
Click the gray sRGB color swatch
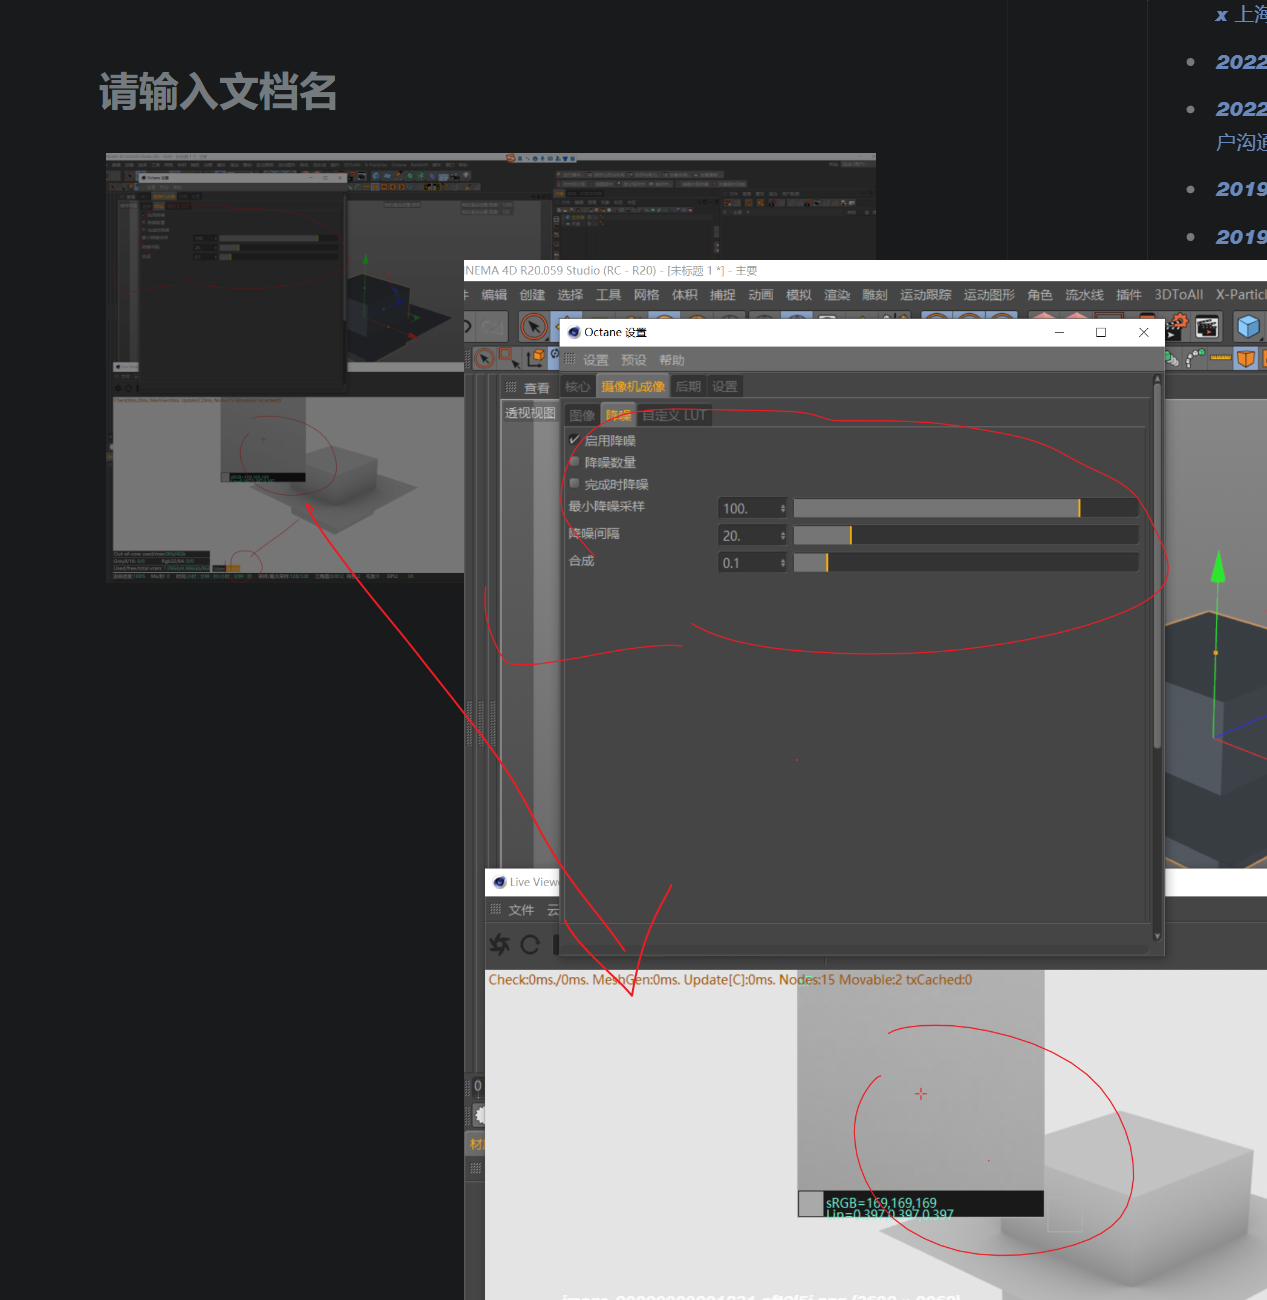(x=811, y=1203)
